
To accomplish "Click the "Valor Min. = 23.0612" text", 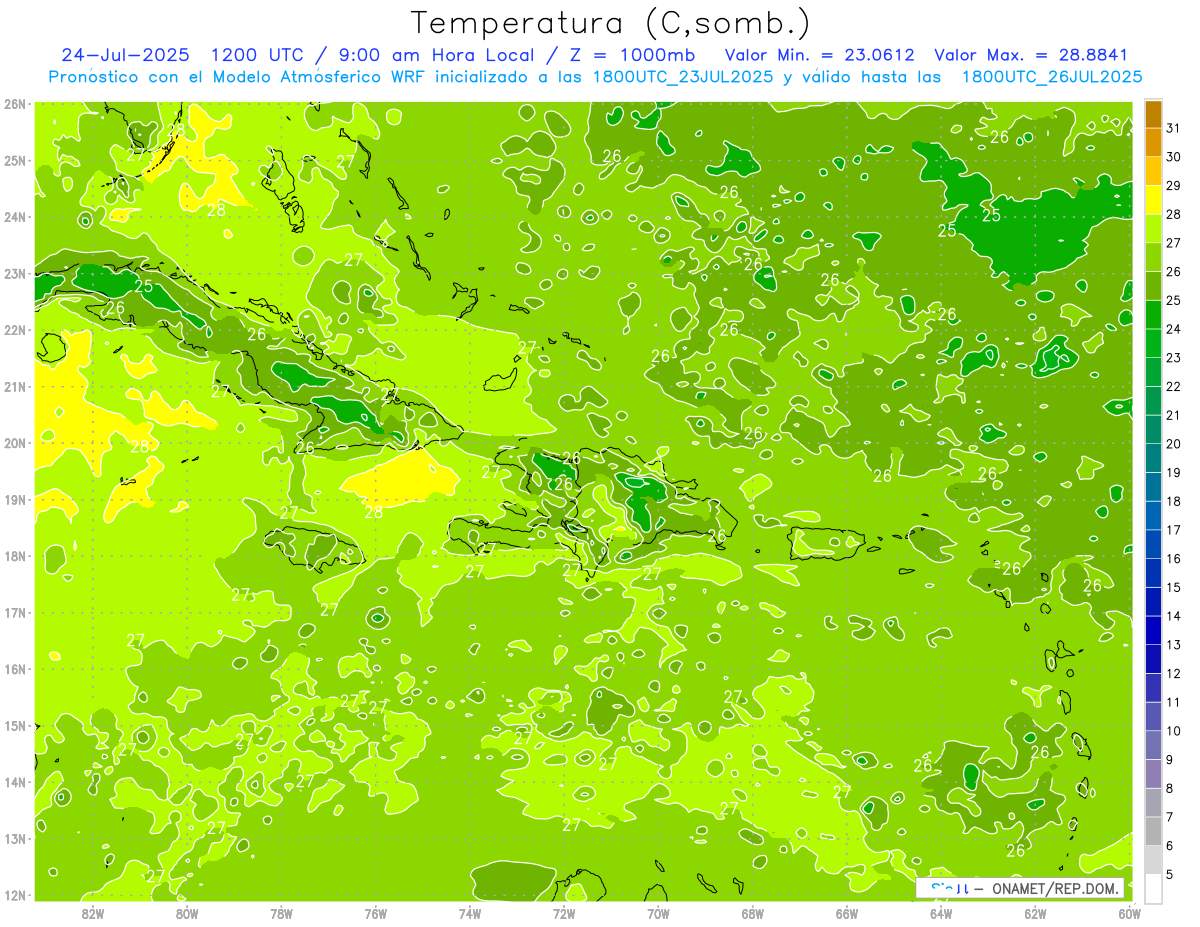I will [820, 55].
